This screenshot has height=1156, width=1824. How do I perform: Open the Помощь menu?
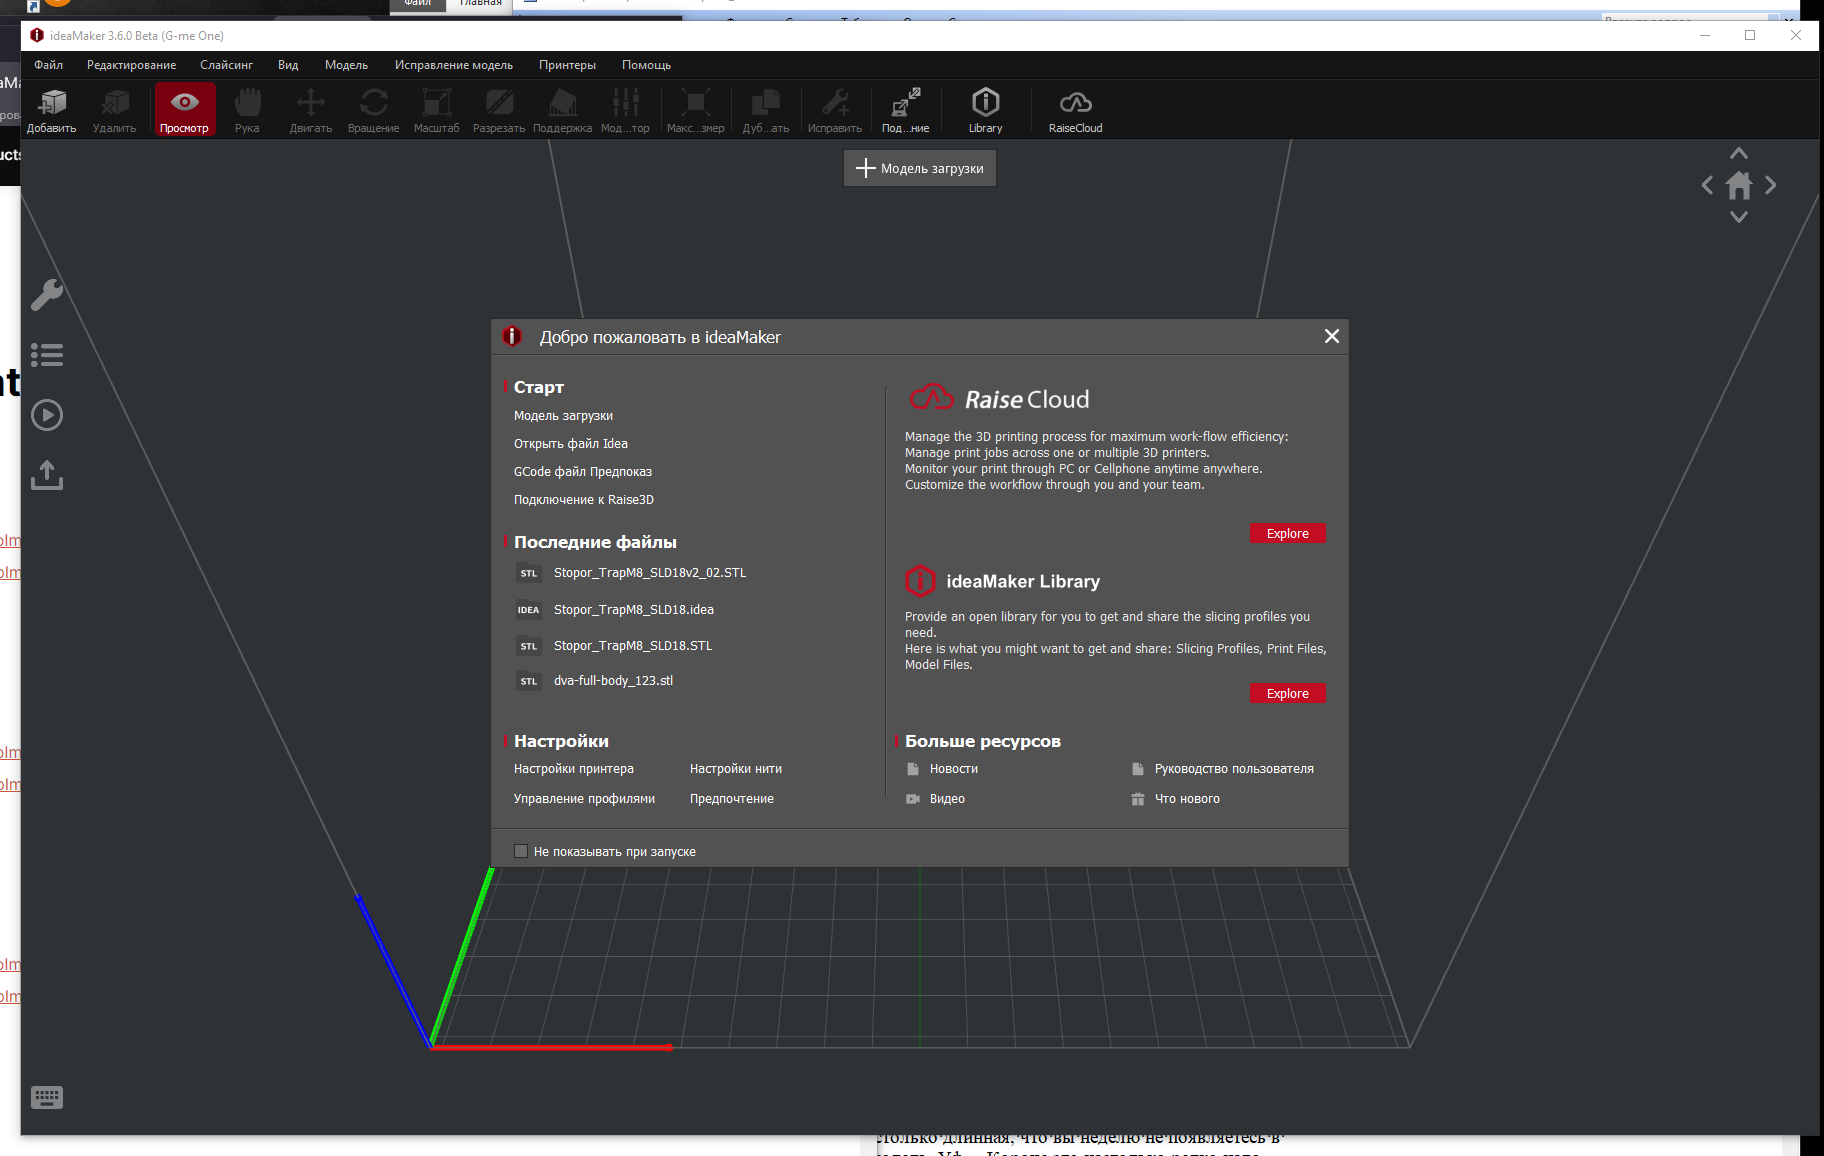click(x=647, y=65)
